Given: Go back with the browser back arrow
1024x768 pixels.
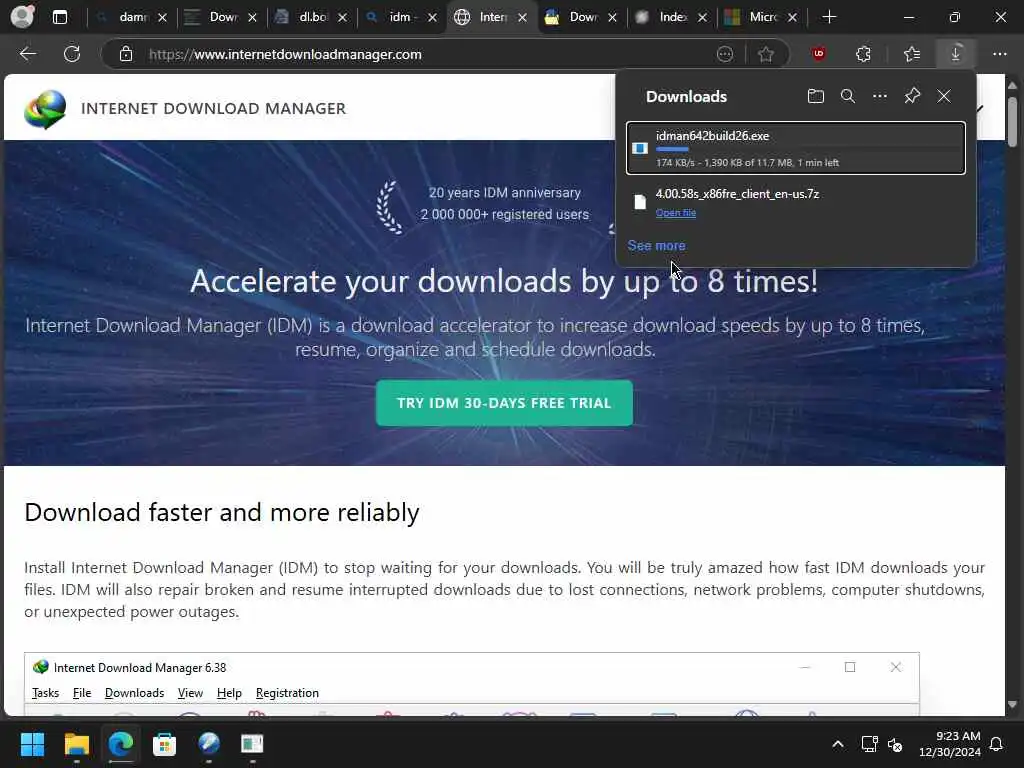Looking at the screenshot, I should point(27,54).
